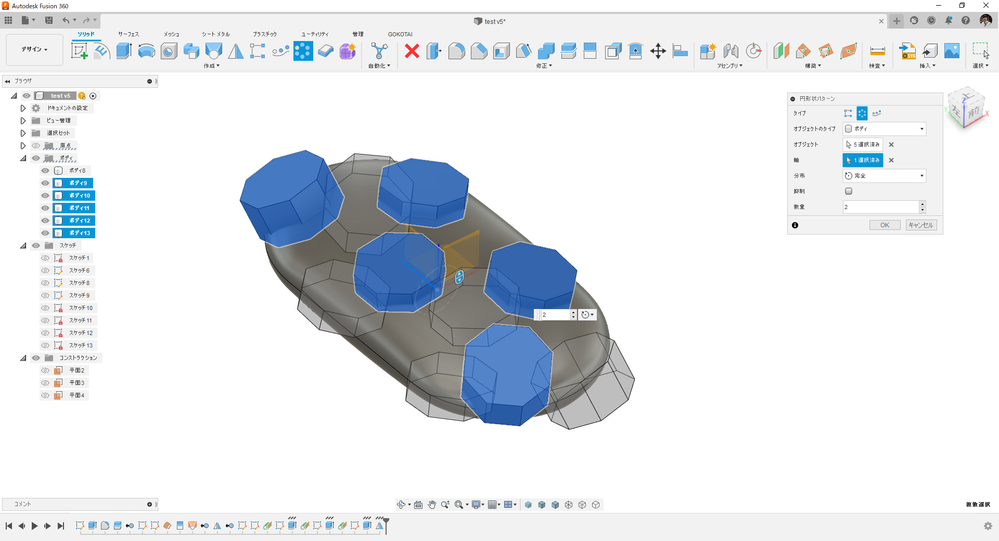Select the Extrude tool in toolbar
The height and width of the screenshot is (541, 999).
124,51
